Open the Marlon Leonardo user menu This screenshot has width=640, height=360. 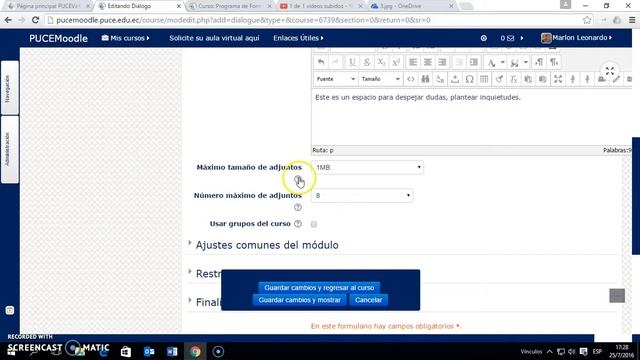[x=577, y=38]
